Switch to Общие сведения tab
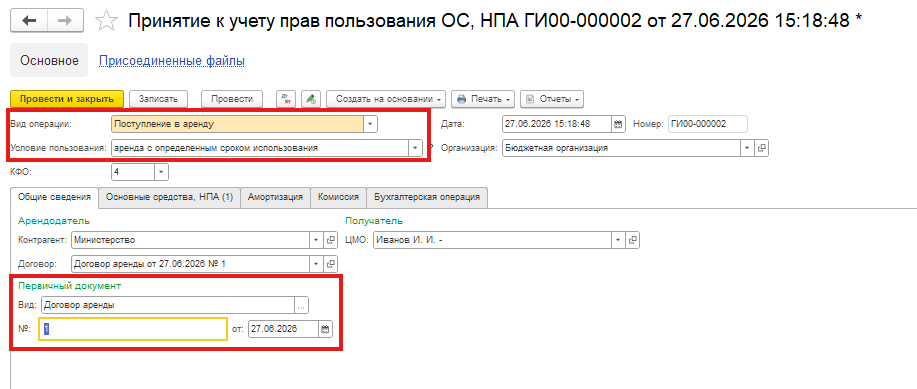Screen dimensions: 917x389 (x=54, y=197)
